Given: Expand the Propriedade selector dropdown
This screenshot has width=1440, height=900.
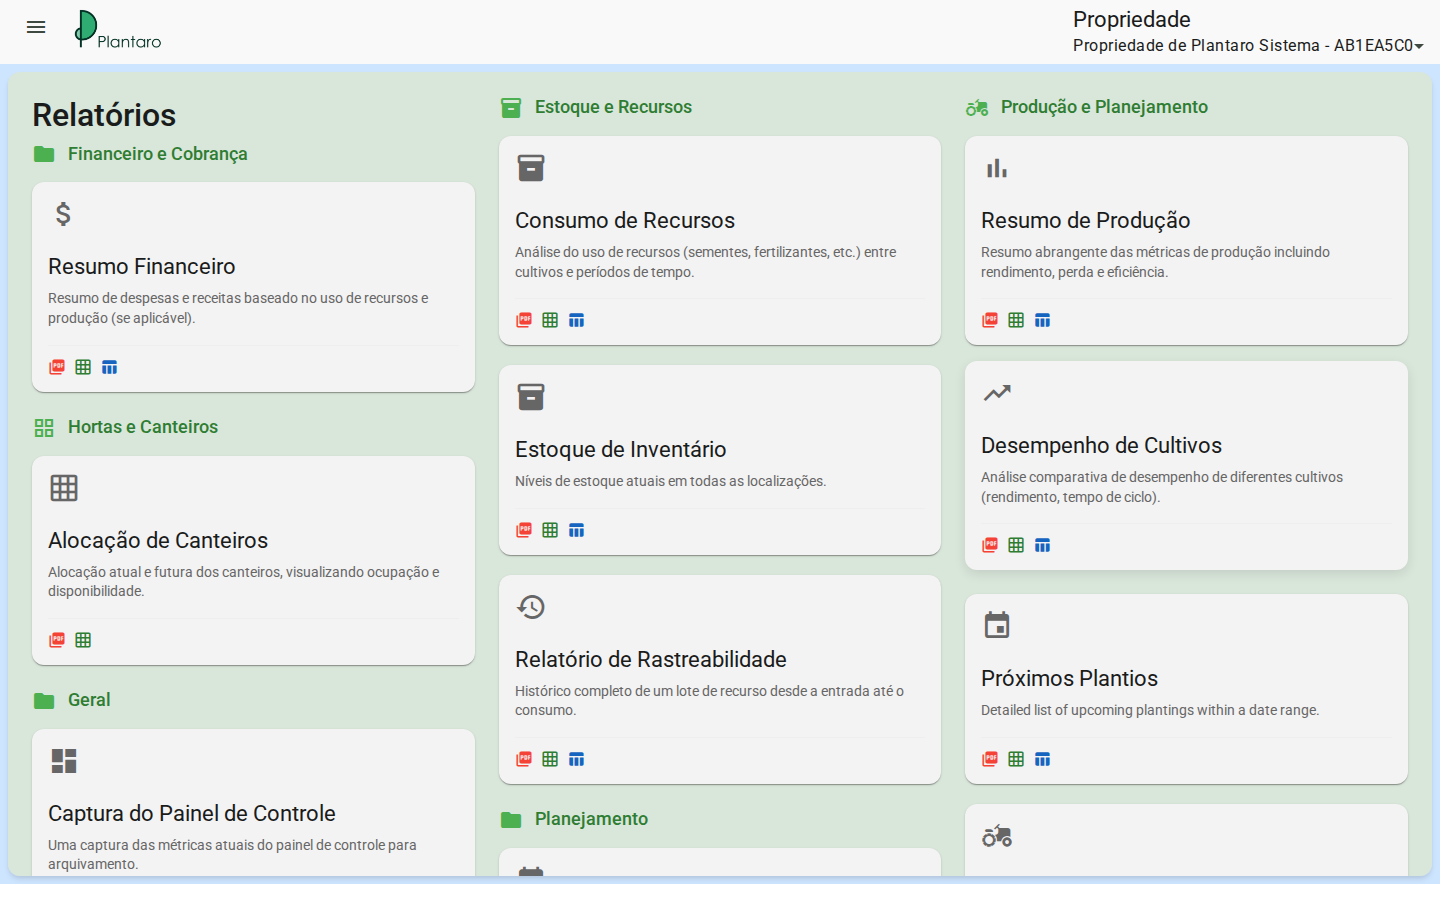Looking at the screenshot, I should [x=1248, y=45].
